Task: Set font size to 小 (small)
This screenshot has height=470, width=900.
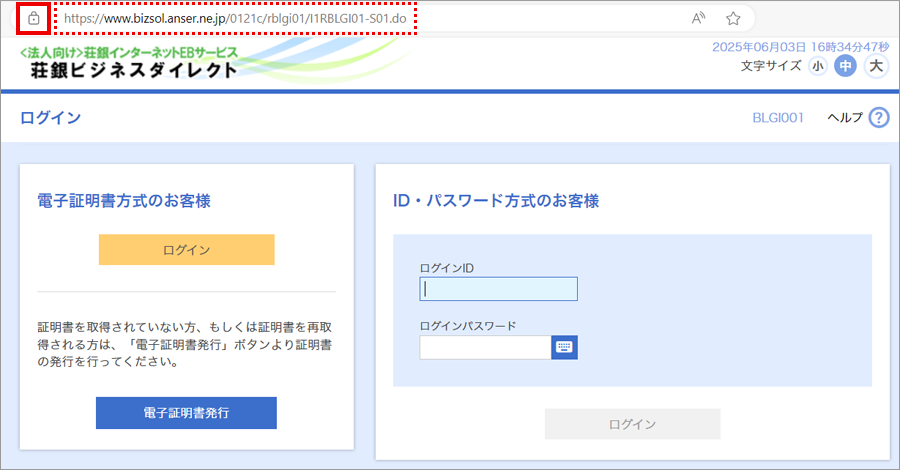Action: (818, 66)
